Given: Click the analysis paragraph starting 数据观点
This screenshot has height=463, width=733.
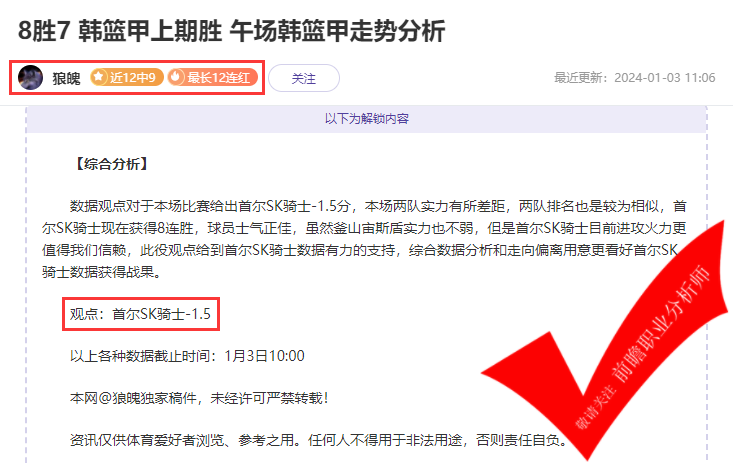Looking at the screenshot, I should click(365, 239).
